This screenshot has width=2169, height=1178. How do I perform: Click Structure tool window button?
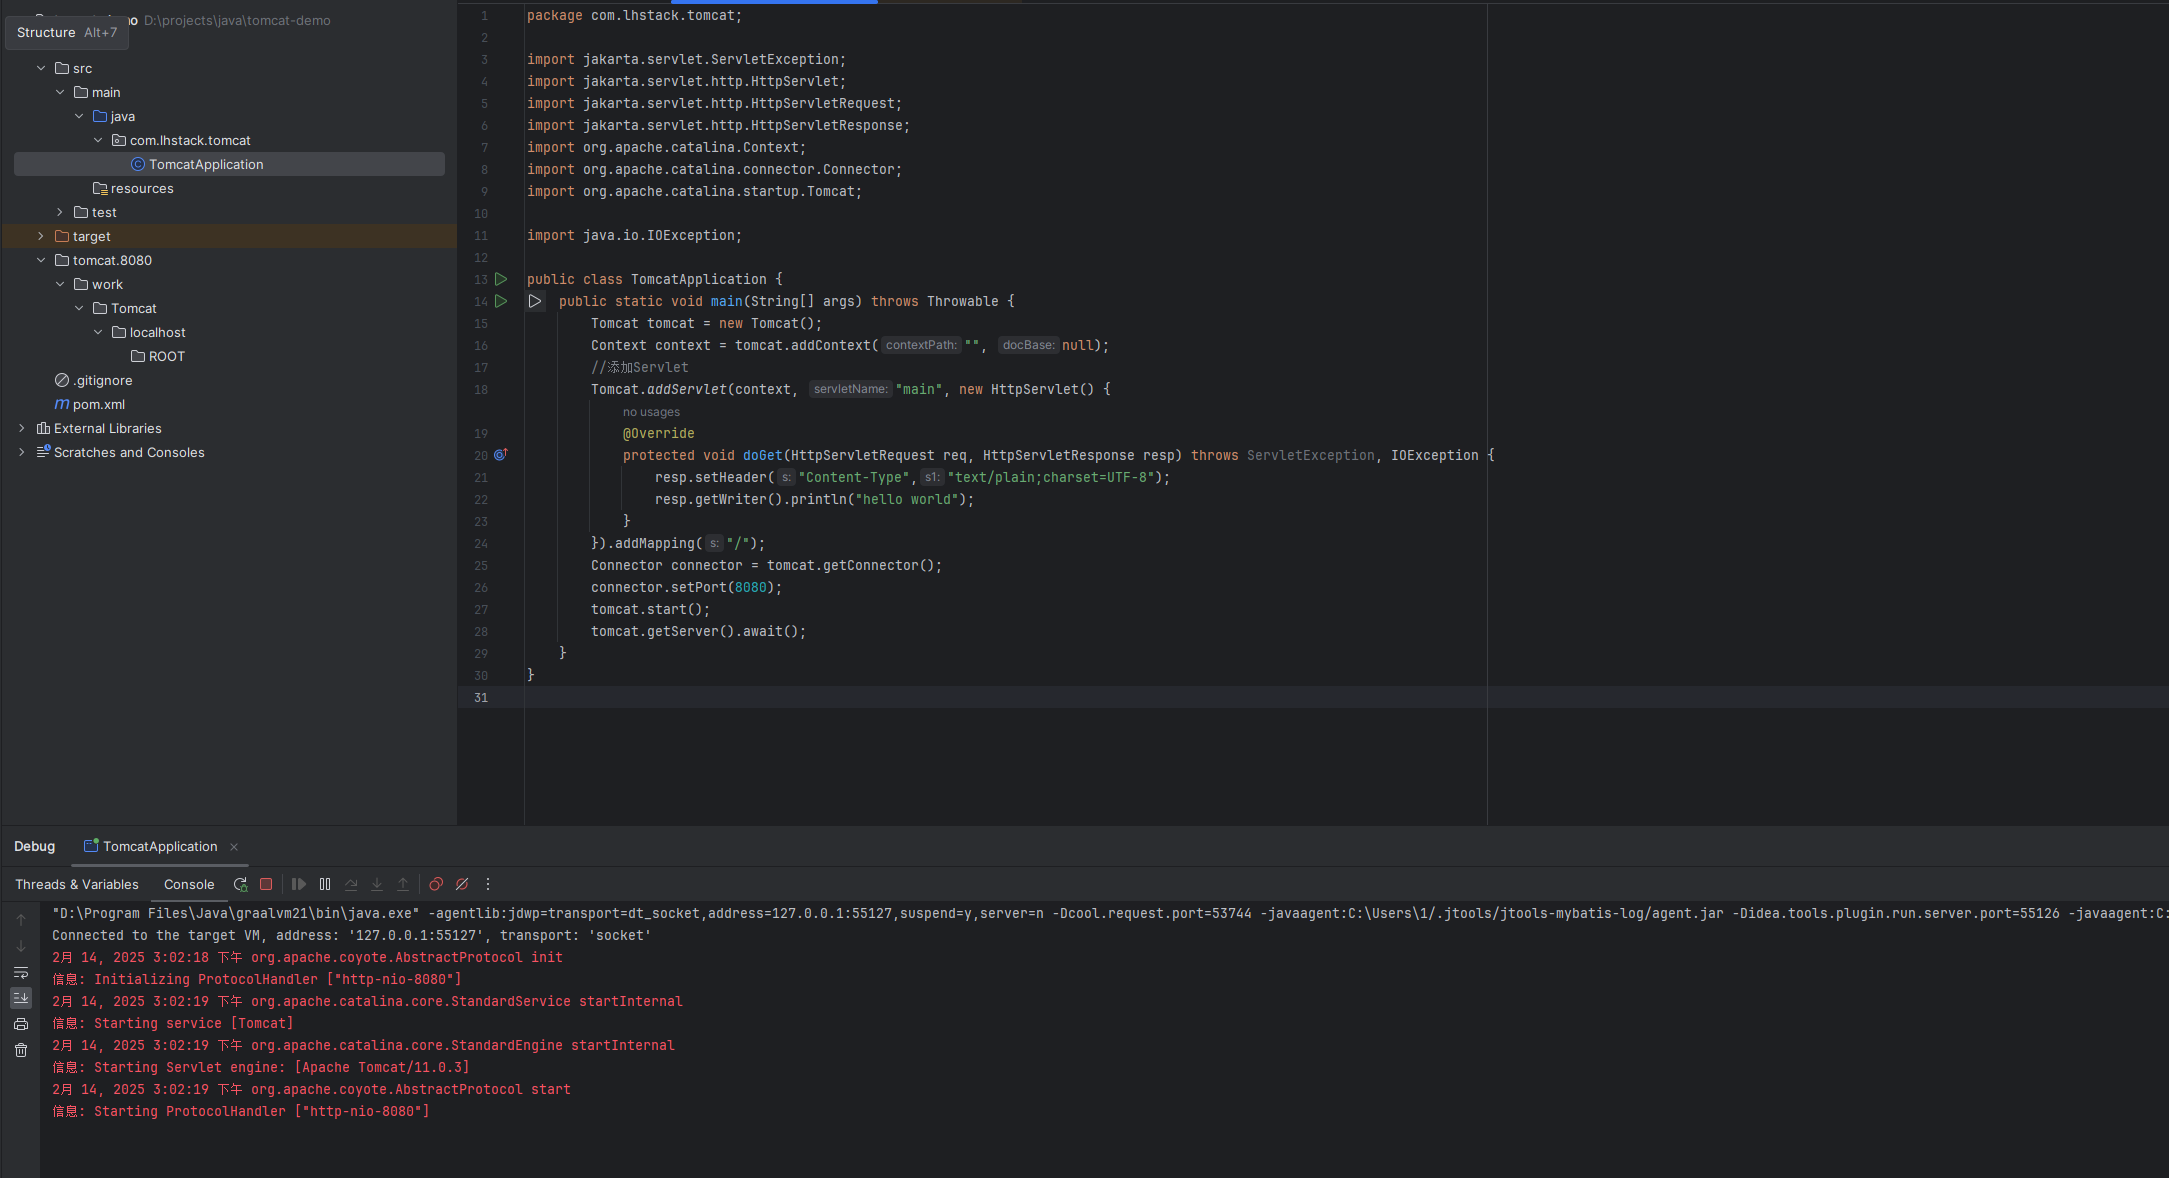point(66,32)
